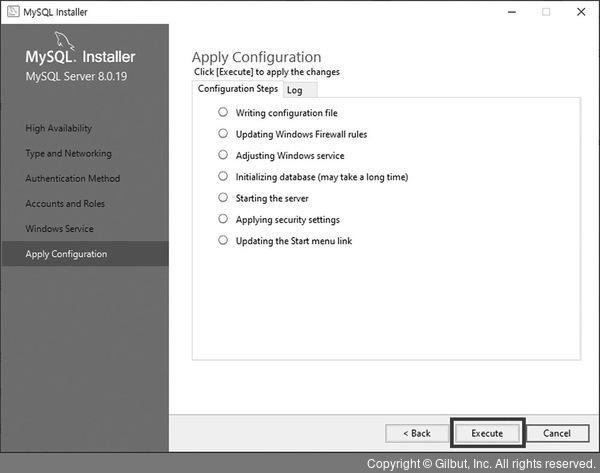Click the MySQL dolphin logo
This screenshot has height=473, width=600.
(x=64, y=41)
